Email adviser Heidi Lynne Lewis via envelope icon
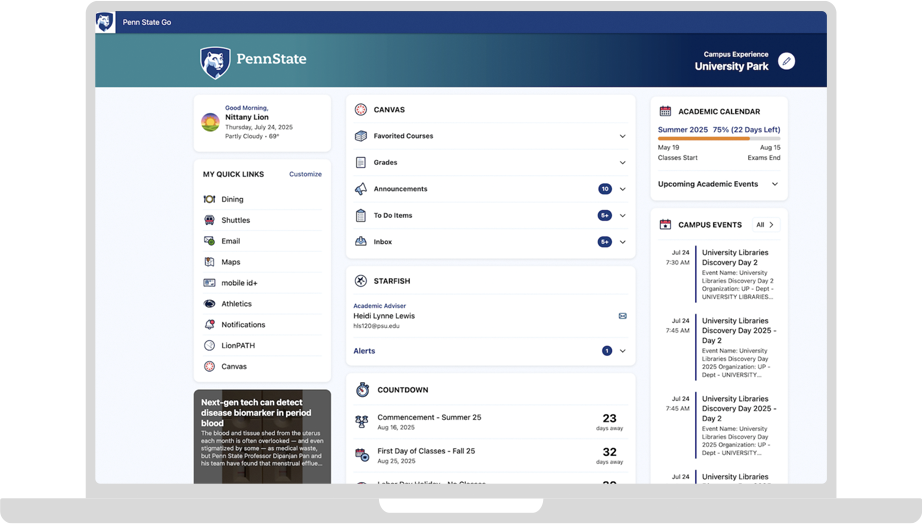This screenshot has width=923, height=524. click(x=622, y=316)
